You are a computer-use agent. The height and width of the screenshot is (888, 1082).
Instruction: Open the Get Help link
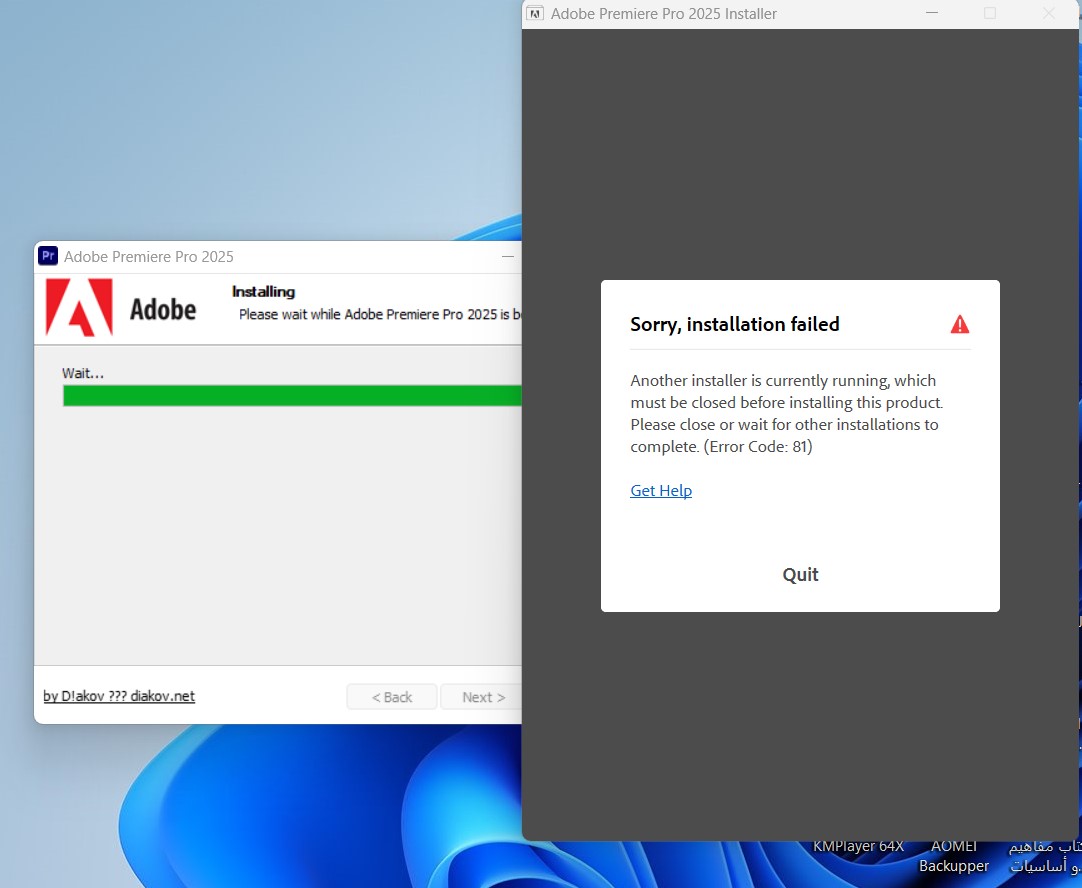tap(660, 491)
